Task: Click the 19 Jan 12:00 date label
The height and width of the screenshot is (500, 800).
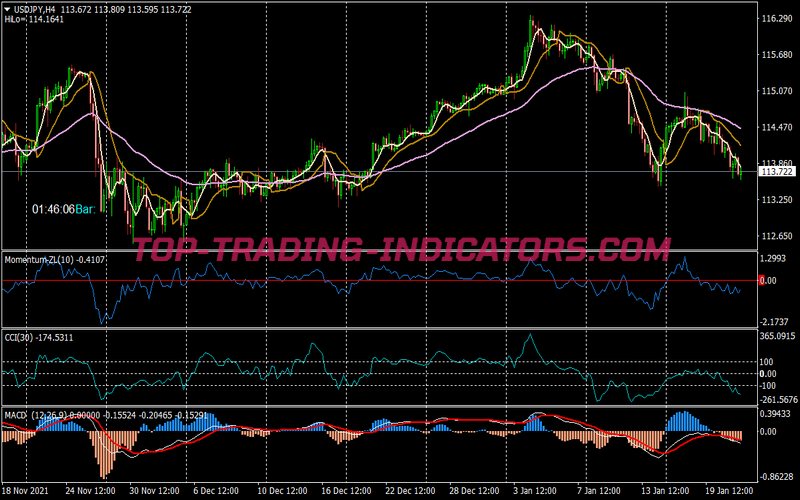Action: [x=730, y=491]
